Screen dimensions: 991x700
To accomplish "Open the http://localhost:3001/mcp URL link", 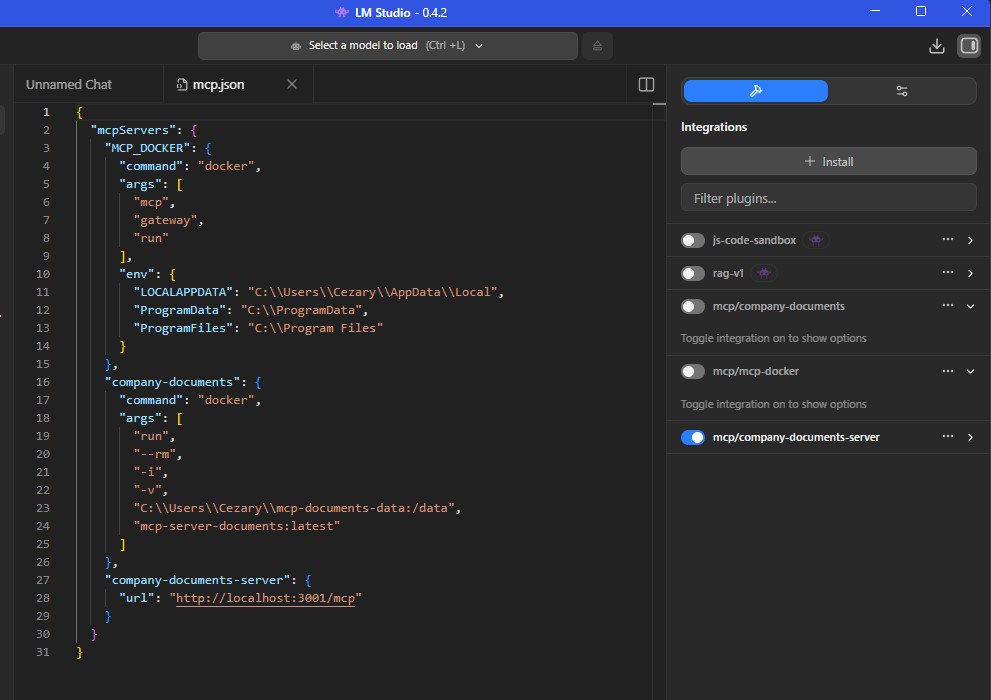I will pyautogui.click(x=265, y=598).
